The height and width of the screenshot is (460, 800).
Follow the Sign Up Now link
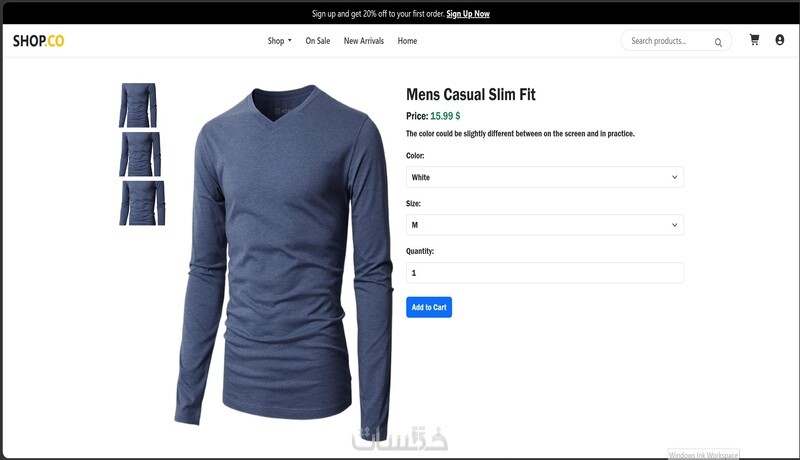click(468, 14)
